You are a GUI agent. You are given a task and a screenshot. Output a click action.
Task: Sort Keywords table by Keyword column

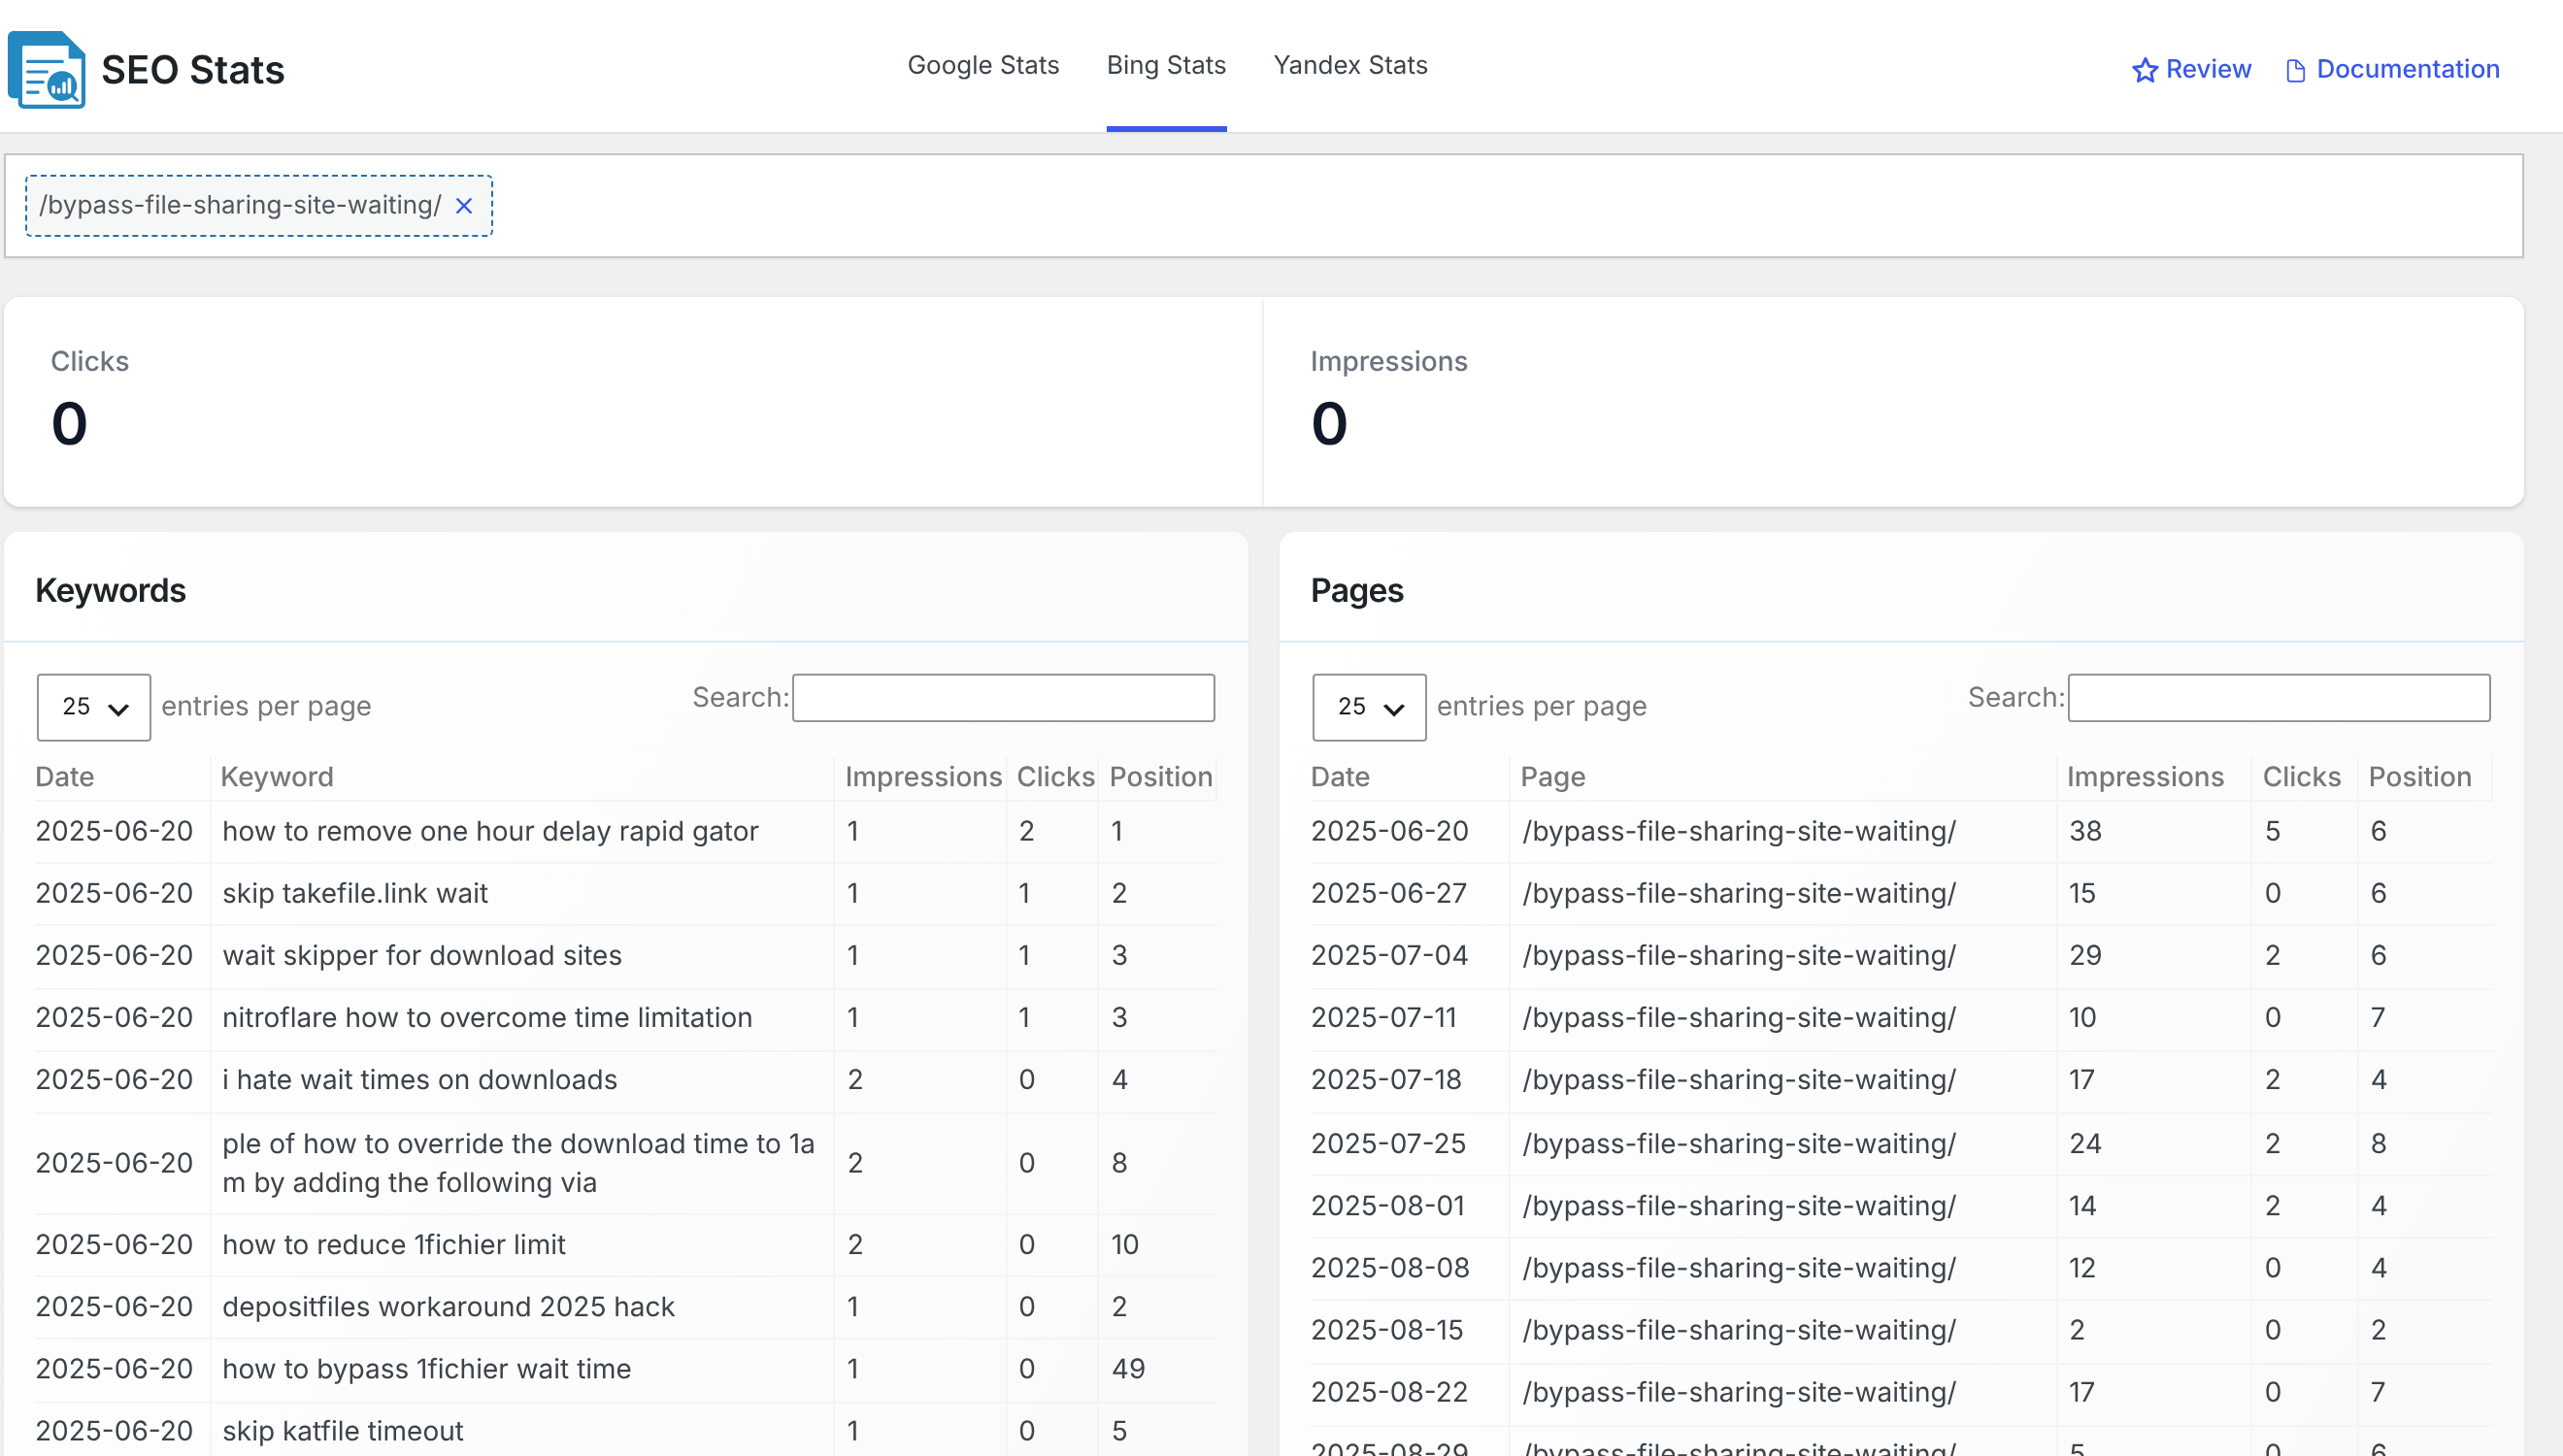(277, 777)
